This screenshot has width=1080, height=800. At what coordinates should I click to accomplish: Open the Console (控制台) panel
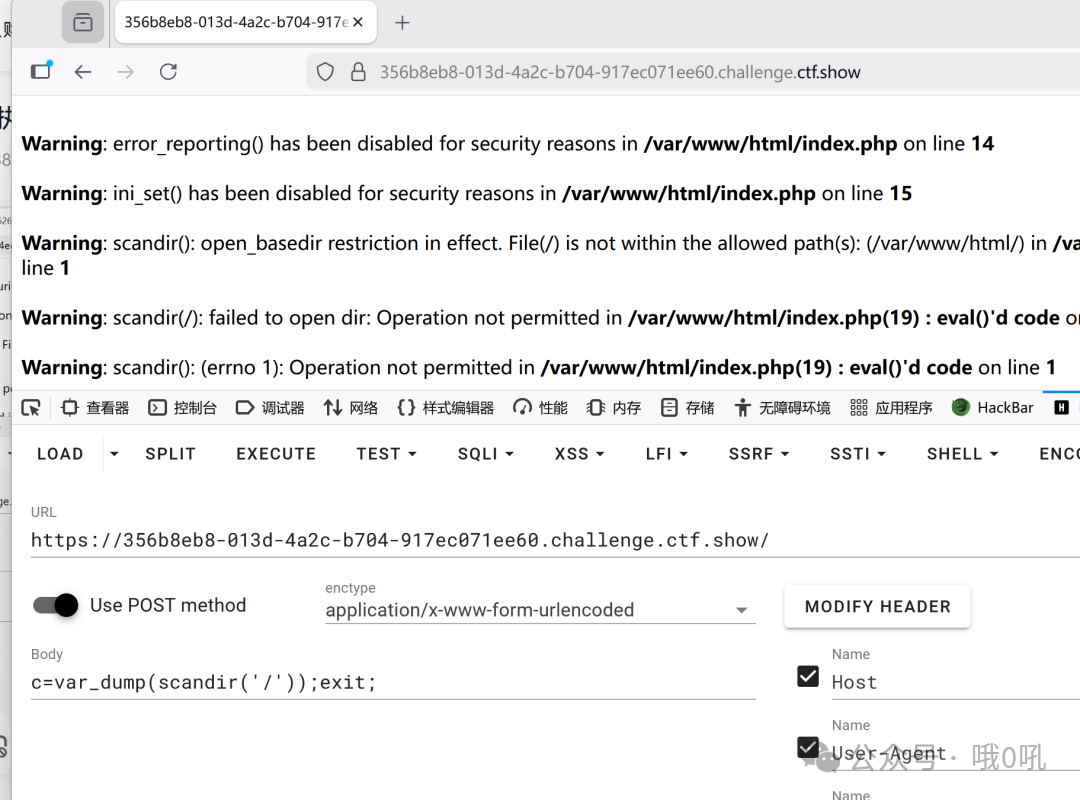tap(183, 408)
